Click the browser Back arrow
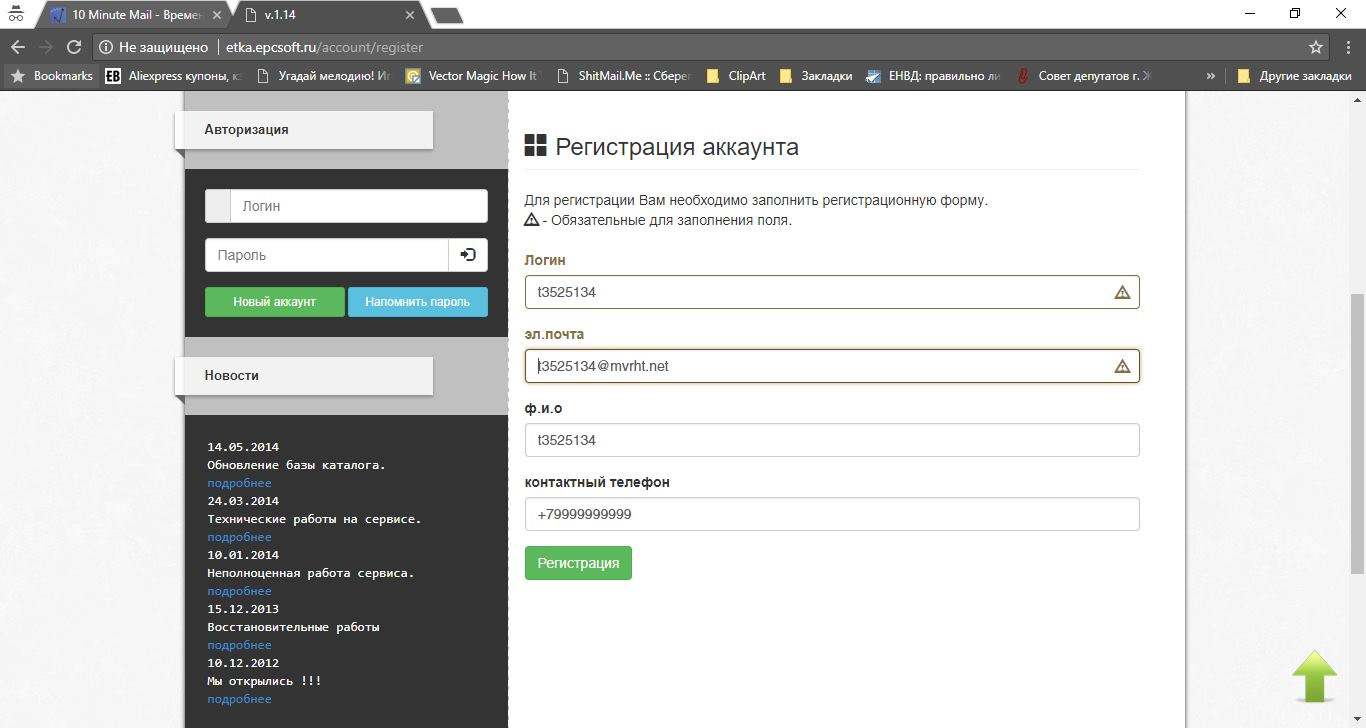 [x=18, y=47]
